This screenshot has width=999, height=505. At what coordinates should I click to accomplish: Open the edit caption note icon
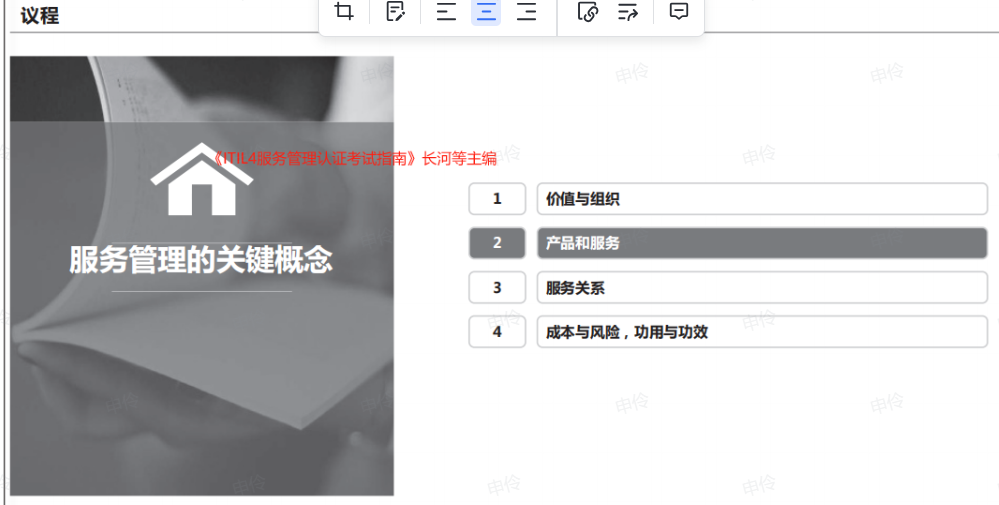tap(396, 11)
